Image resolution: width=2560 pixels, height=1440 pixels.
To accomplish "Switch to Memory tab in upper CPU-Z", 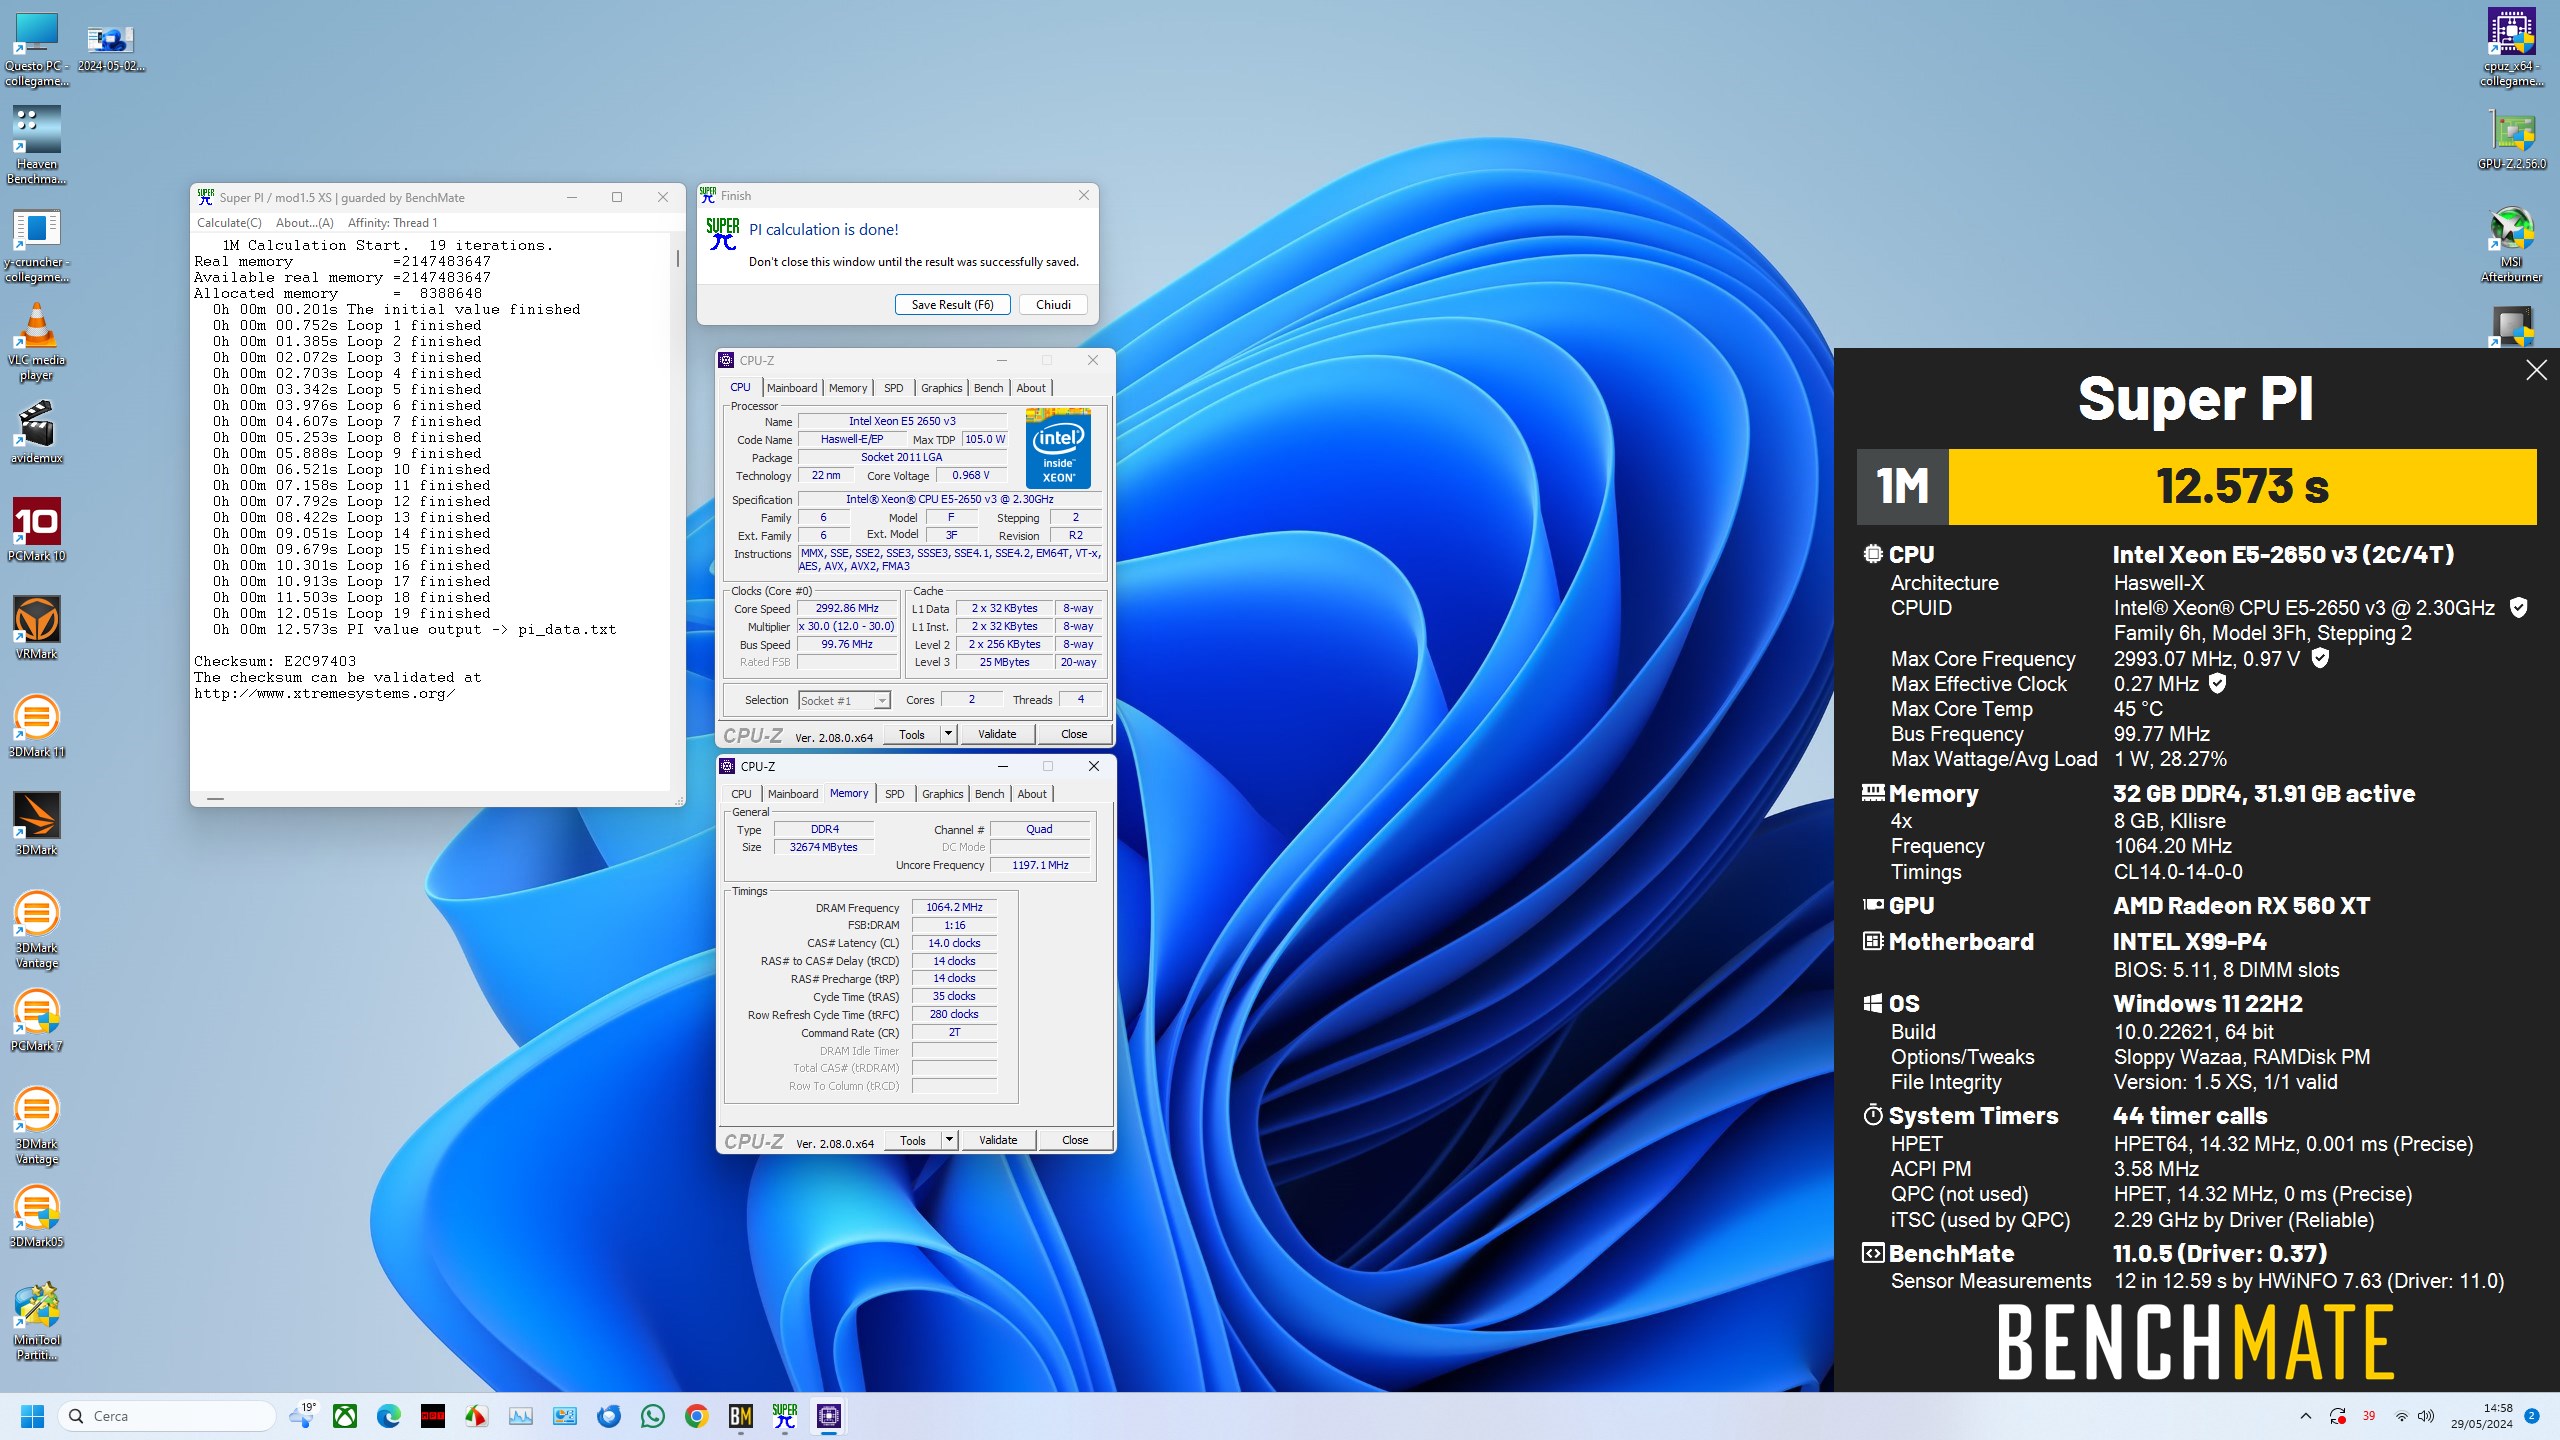I will point(848,388).
